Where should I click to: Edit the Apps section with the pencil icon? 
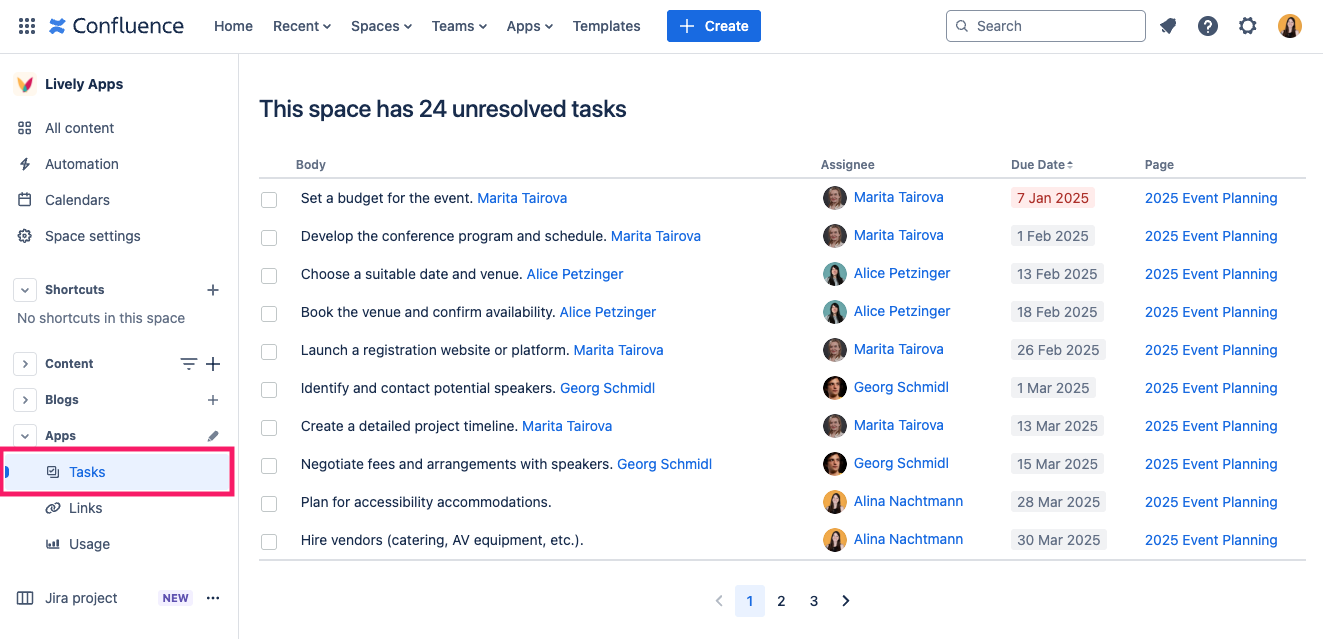212,435
